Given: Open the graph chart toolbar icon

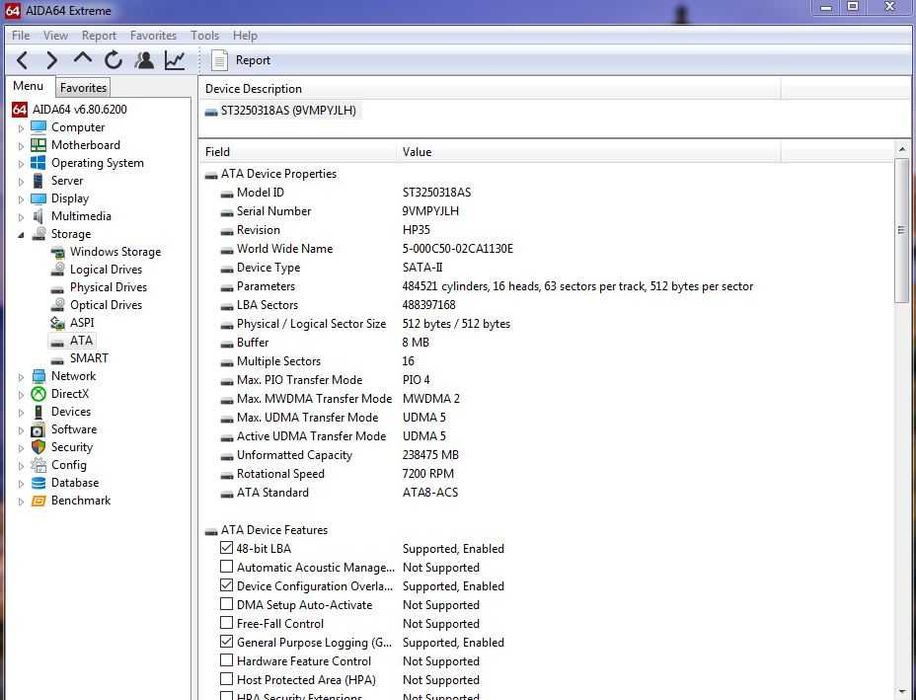Looking at the screenshot, I should click(175, 60).
